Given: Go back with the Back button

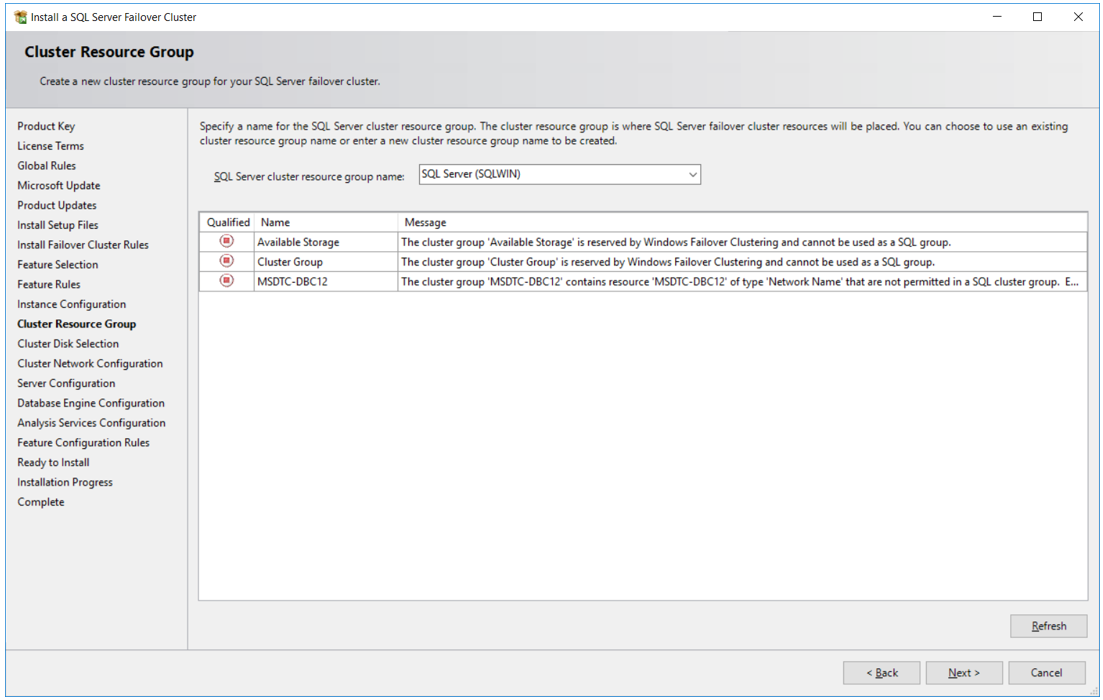Looking at the screenshot, I should 881,673.
